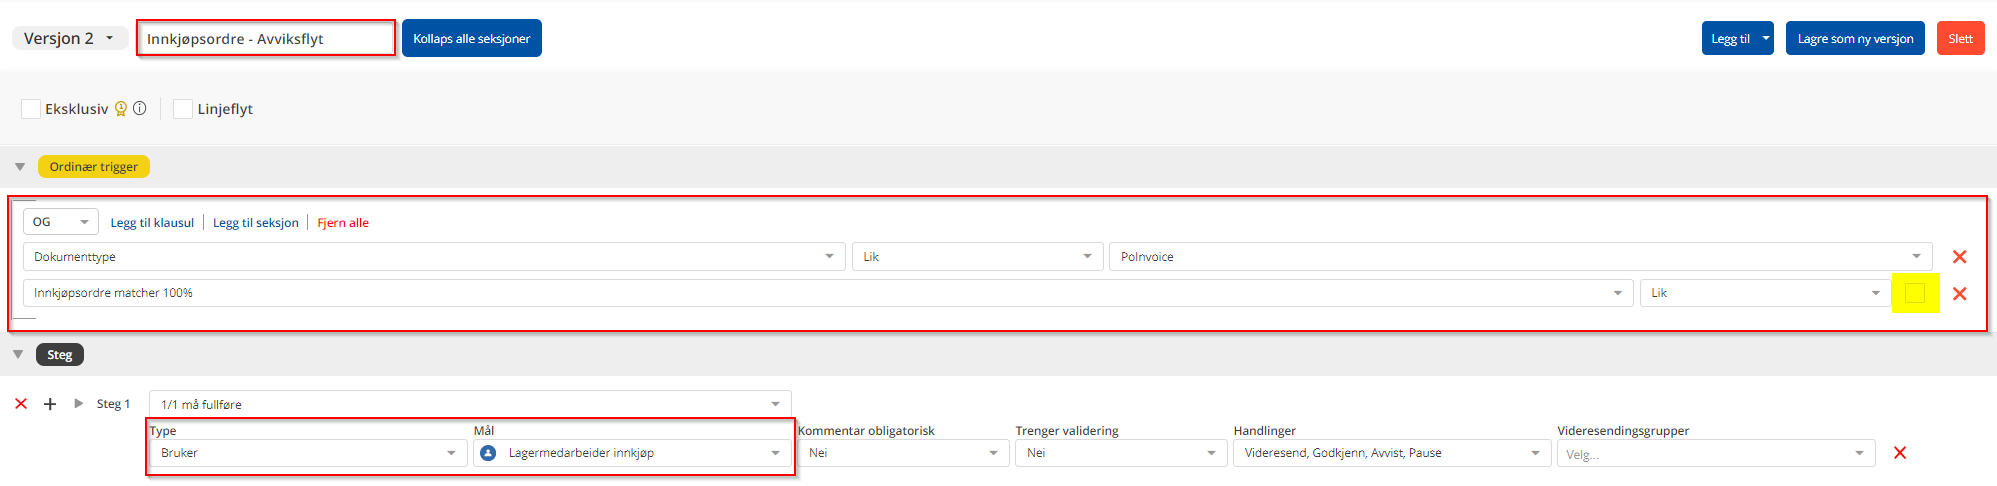Collapse the Ordinær trigger section
1997x486 pixels.
(19, 167)
